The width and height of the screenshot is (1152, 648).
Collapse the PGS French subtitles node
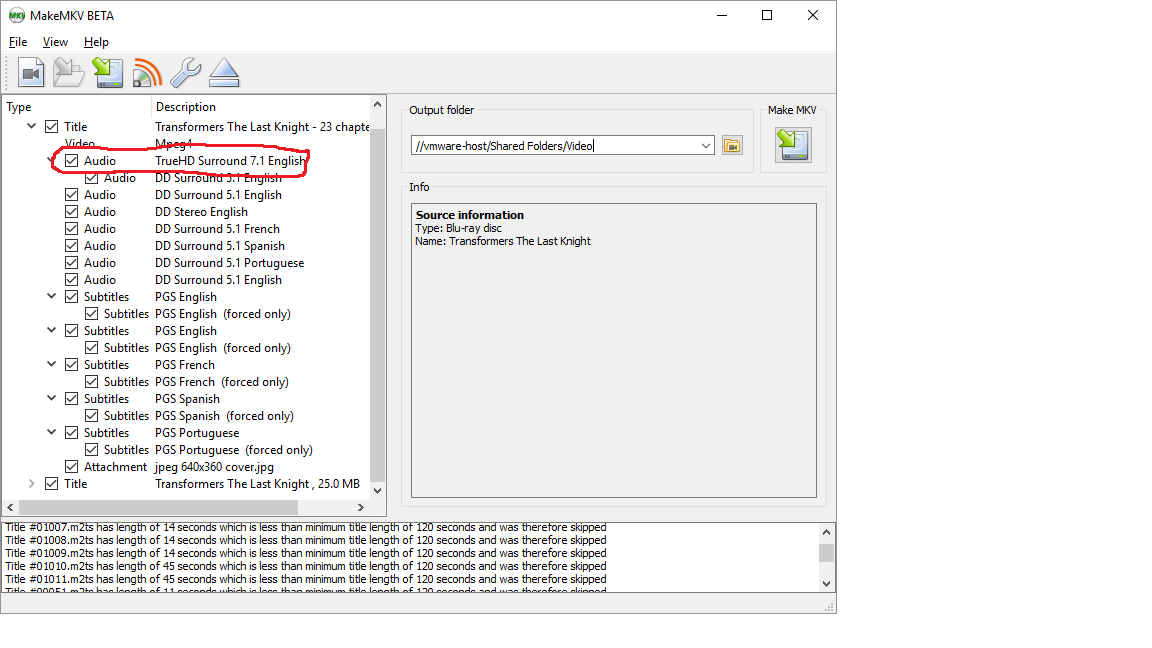pyautogui.click(x=51, y=364)
